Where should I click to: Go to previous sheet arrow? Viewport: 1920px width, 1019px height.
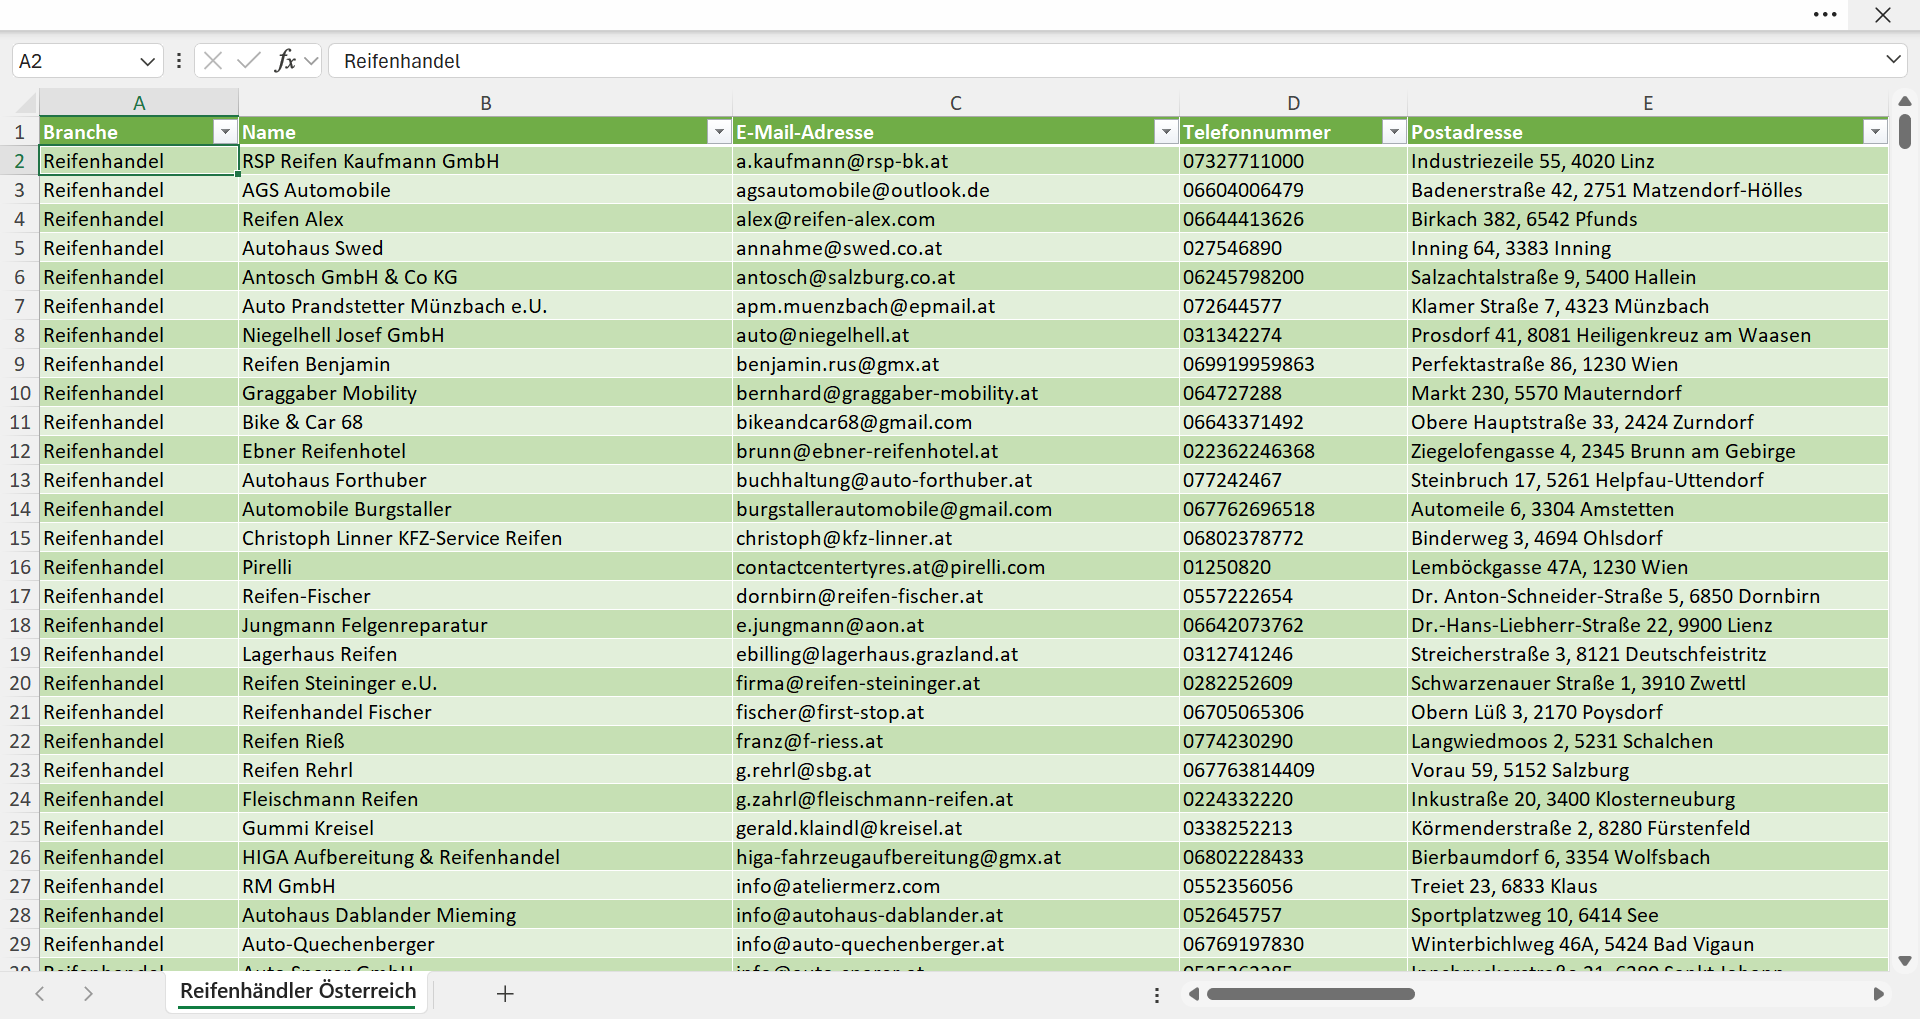[40, 993]
